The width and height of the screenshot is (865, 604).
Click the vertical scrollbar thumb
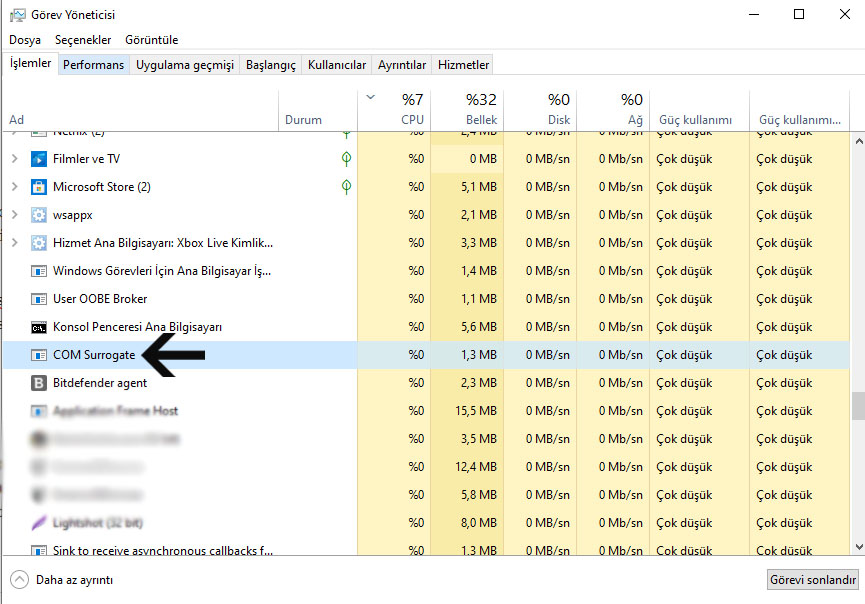tap(856, 405)
